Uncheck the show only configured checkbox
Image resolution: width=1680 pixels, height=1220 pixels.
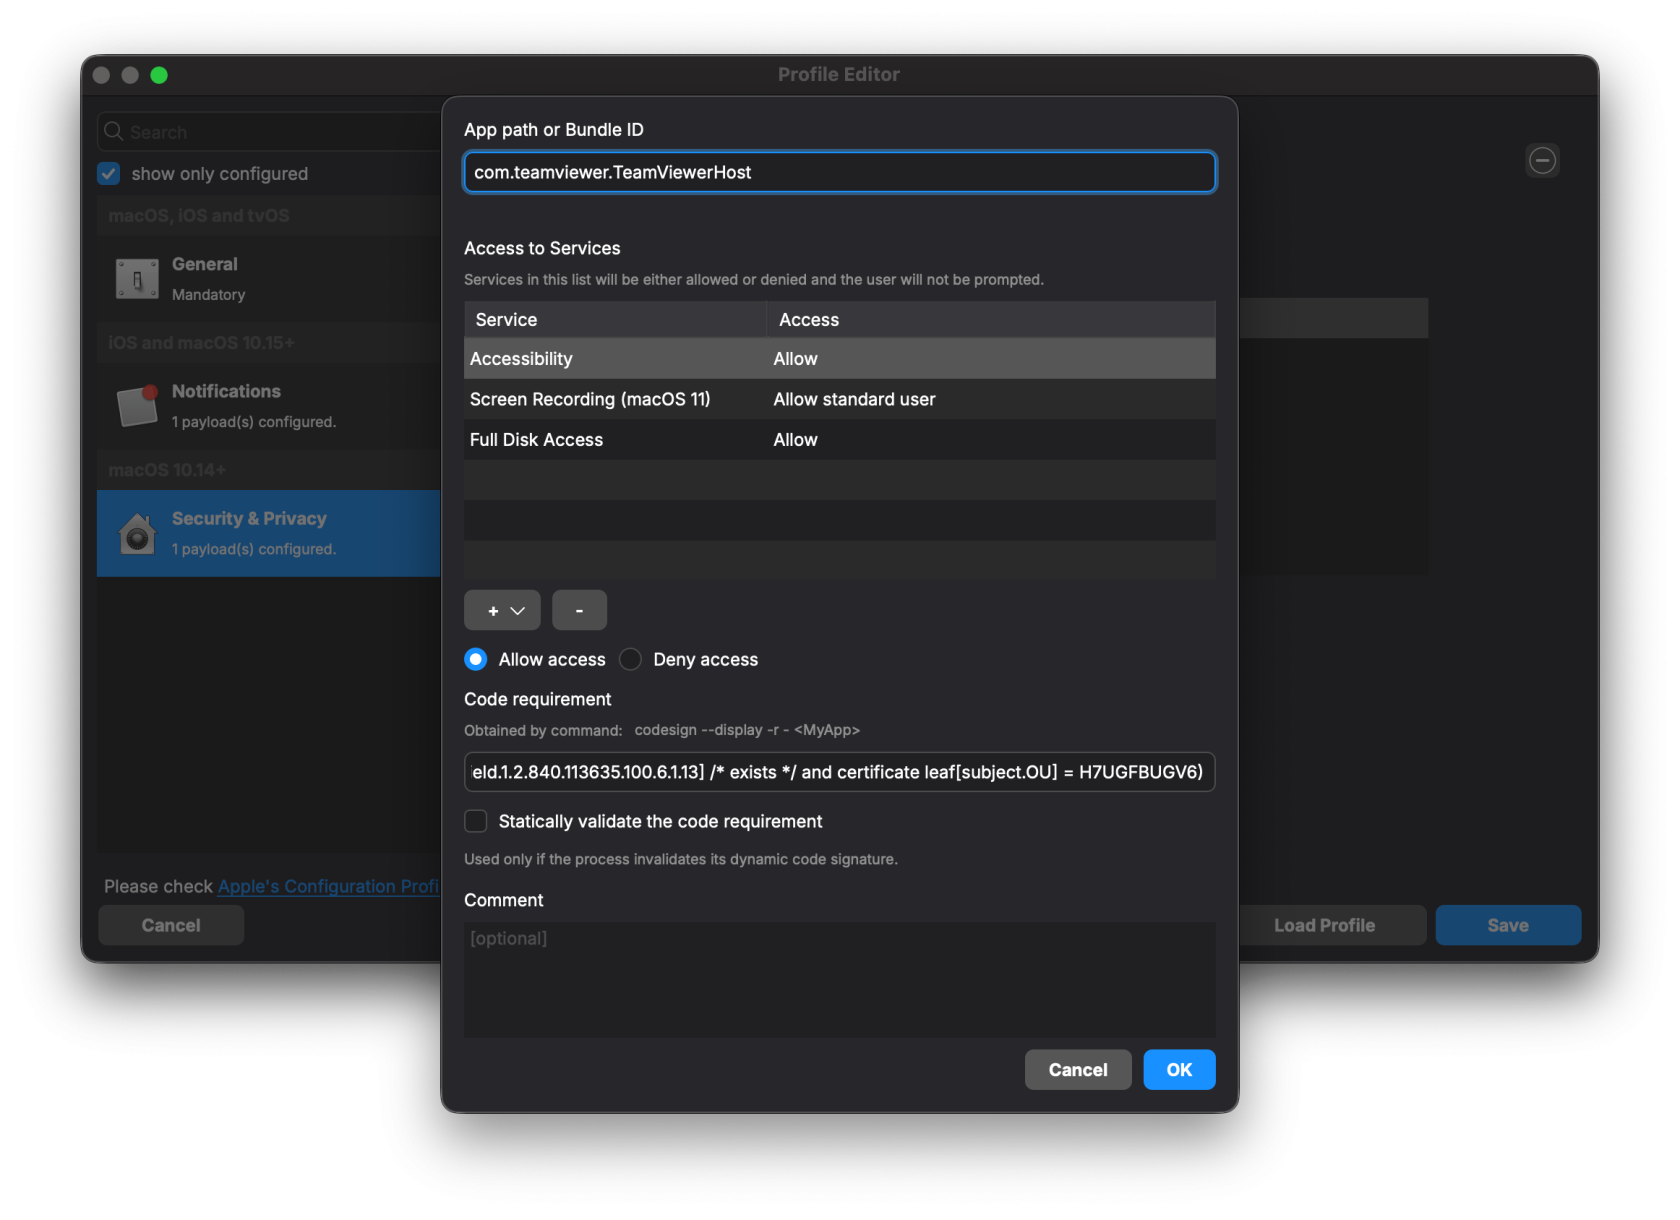[x=109, y=173]
